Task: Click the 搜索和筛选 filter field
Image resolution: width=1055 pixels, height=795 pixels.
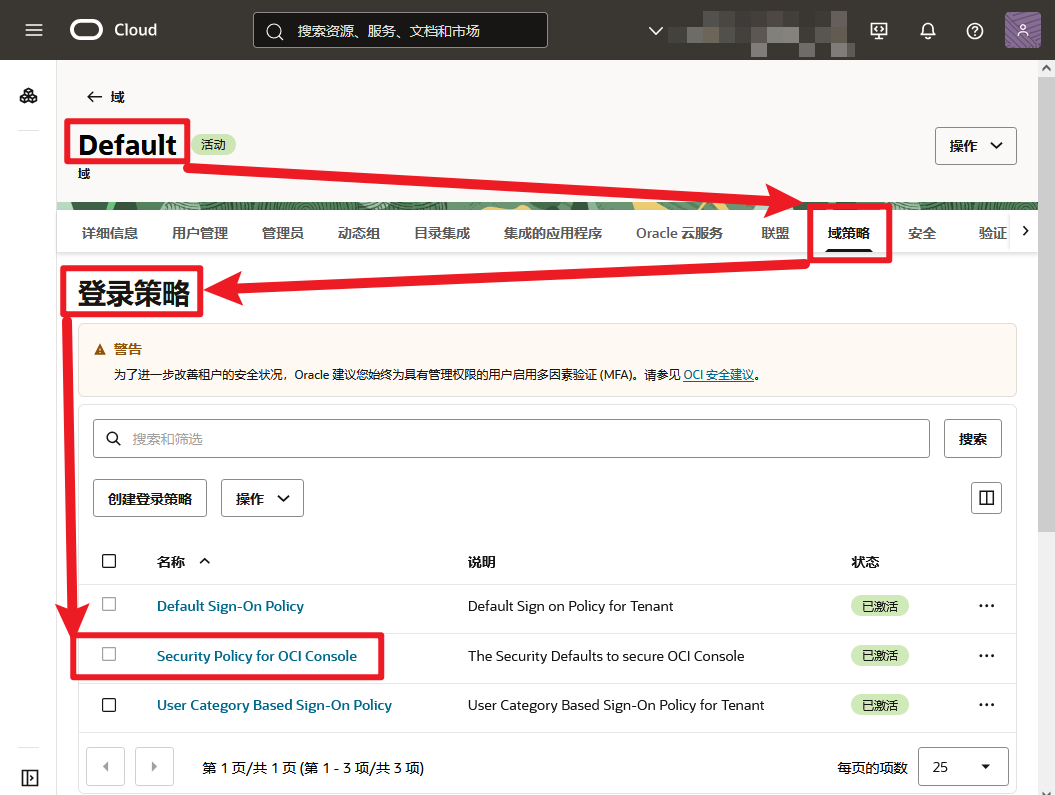Action: click(511, 439)
